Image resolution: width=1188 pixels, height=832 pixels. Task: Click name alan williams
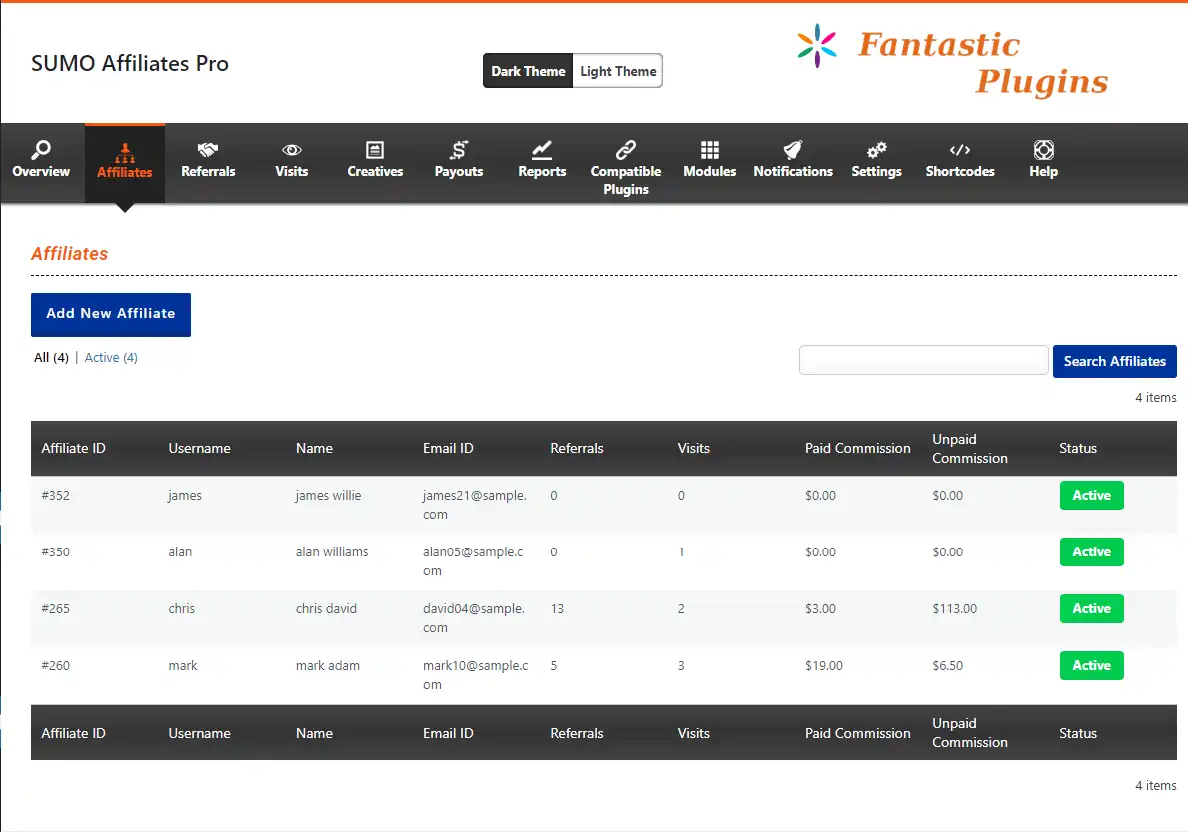(x=332, y=552)
